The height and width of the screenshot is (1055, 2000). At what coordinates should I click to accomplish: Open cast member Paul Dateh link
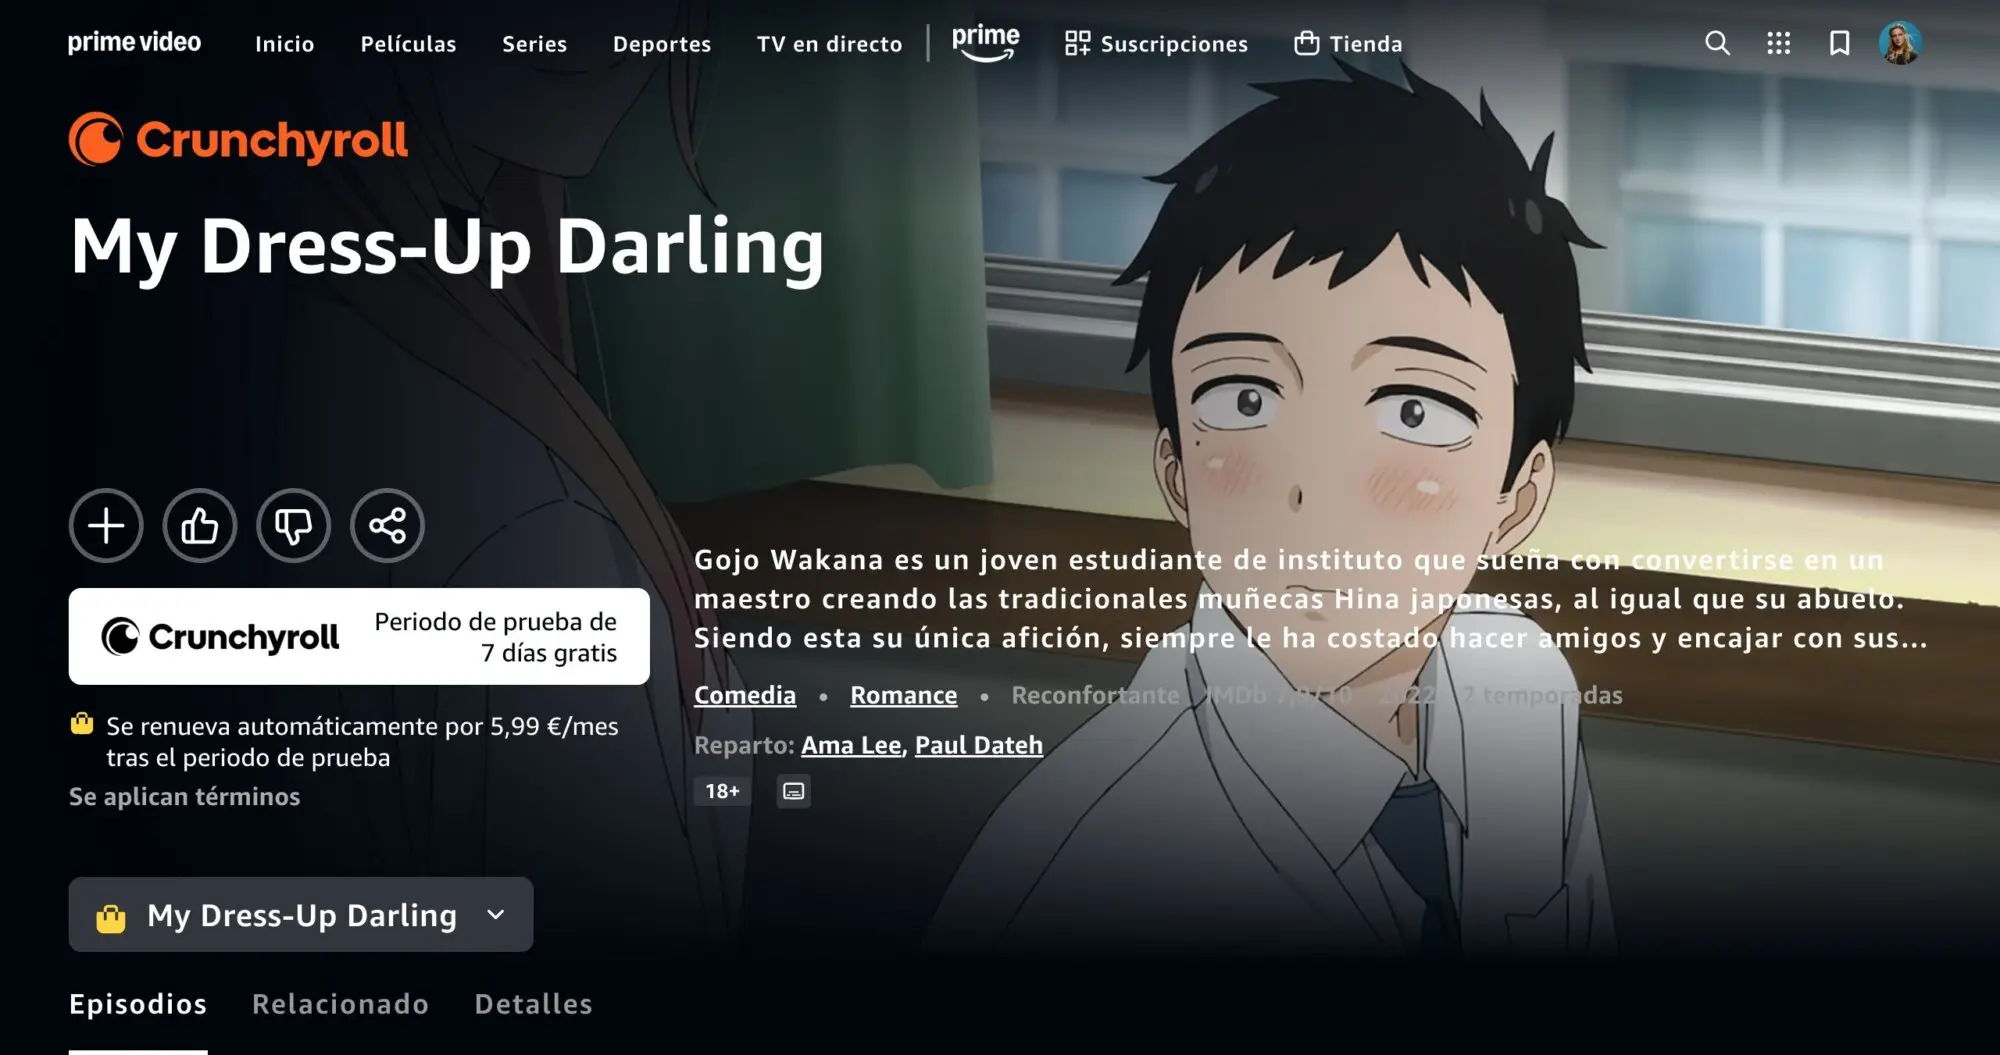(x=979, y=745)
